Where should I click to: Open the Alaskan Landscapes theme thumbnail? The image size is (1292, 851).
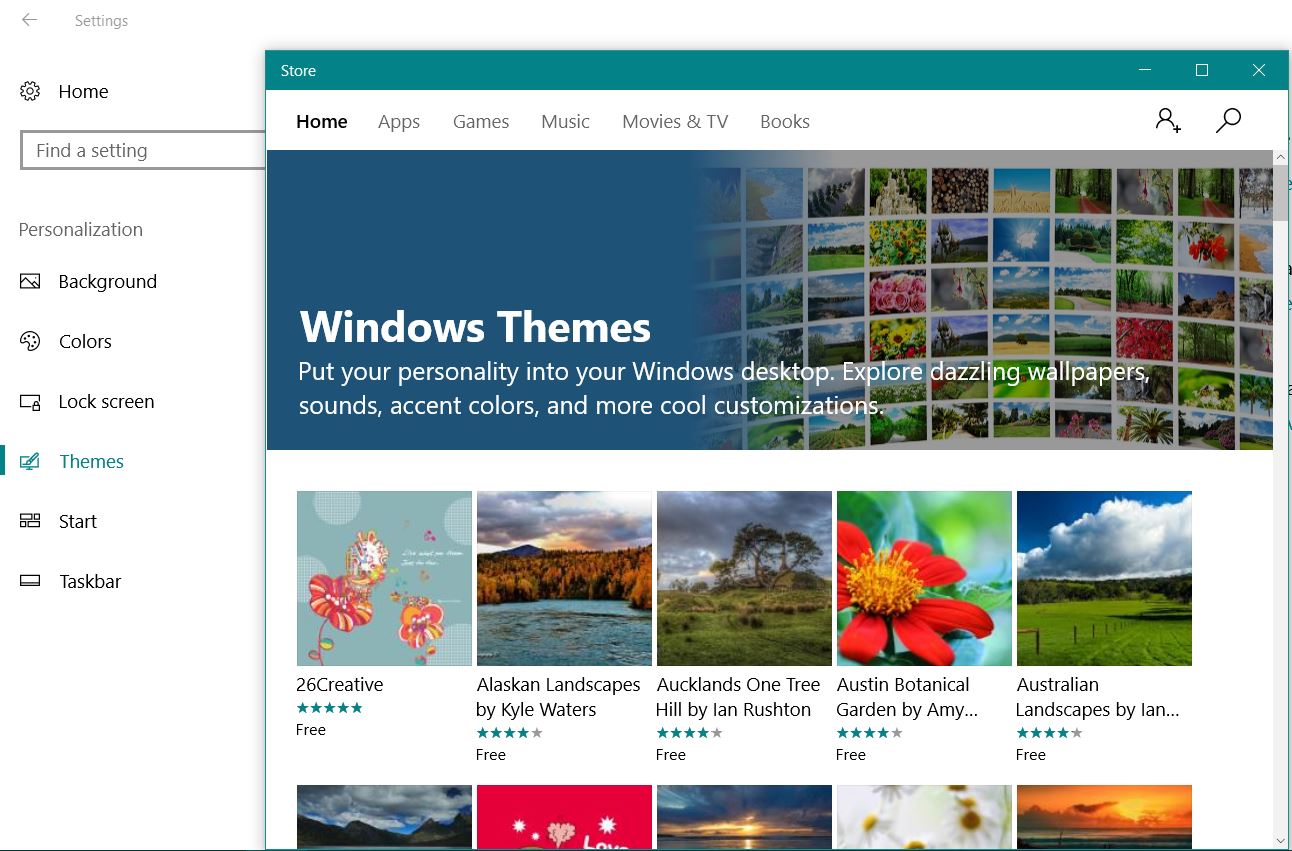[564, 578]
